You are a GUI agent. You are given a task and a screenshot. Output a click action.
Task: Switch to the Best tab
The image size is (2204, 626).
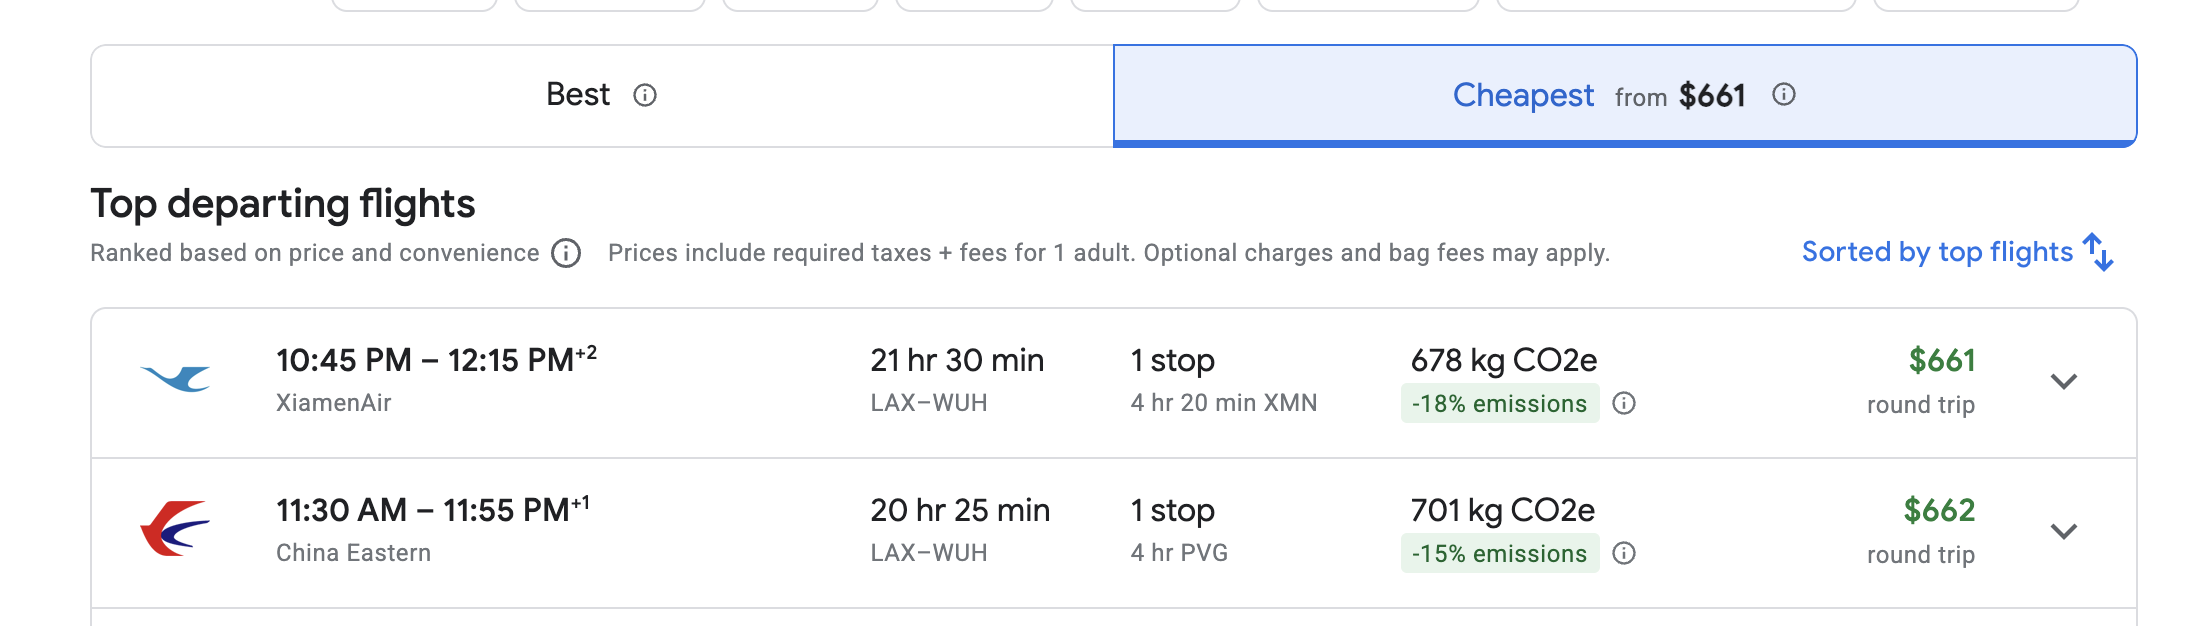click(578, 95)
